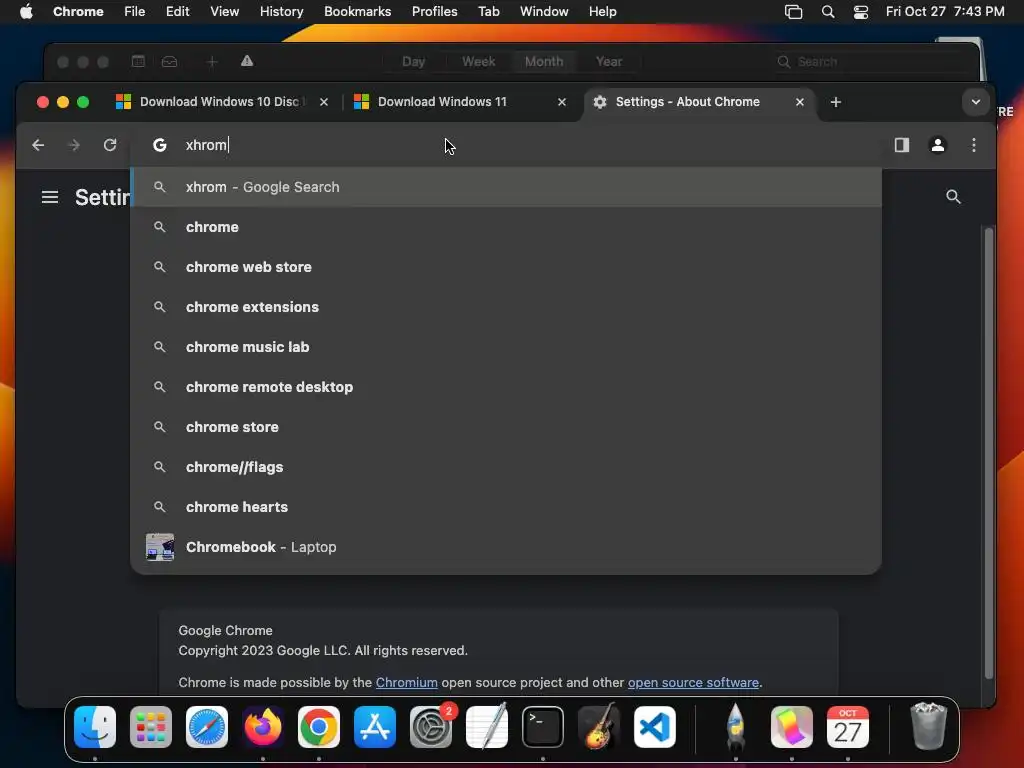This screenshot has height=768, width=1024.
Task: Open the Chrome side panel
Action: 902,145
